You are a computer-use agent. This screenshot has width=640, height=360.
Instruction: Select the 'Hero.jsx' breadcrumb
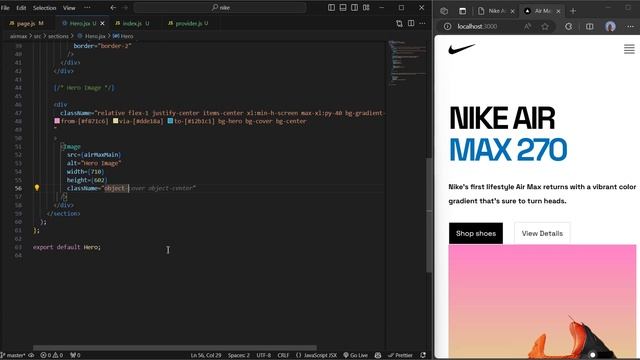click(x=91, y=36)
